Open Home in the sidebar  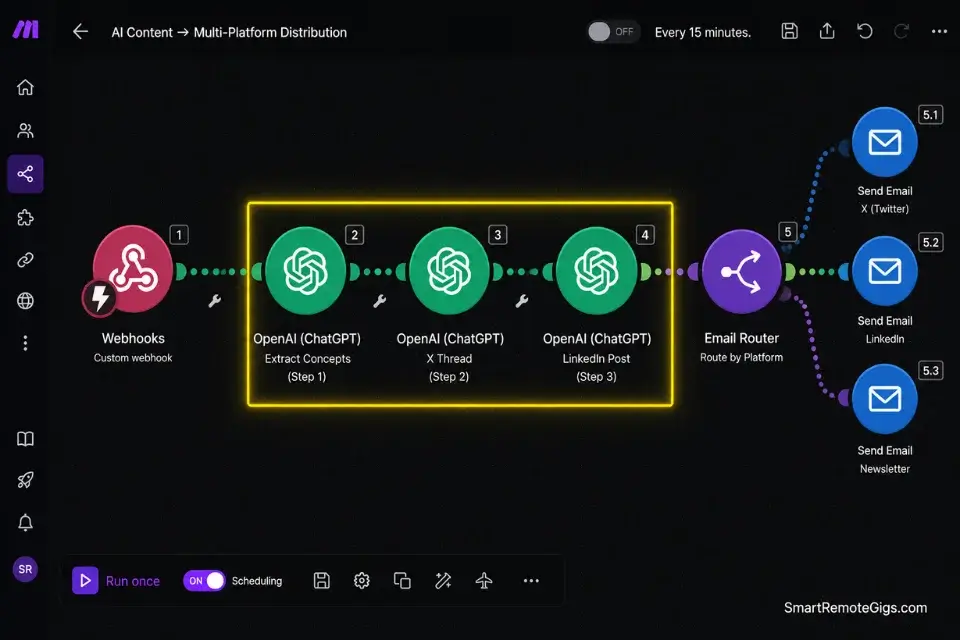point(25,87)
